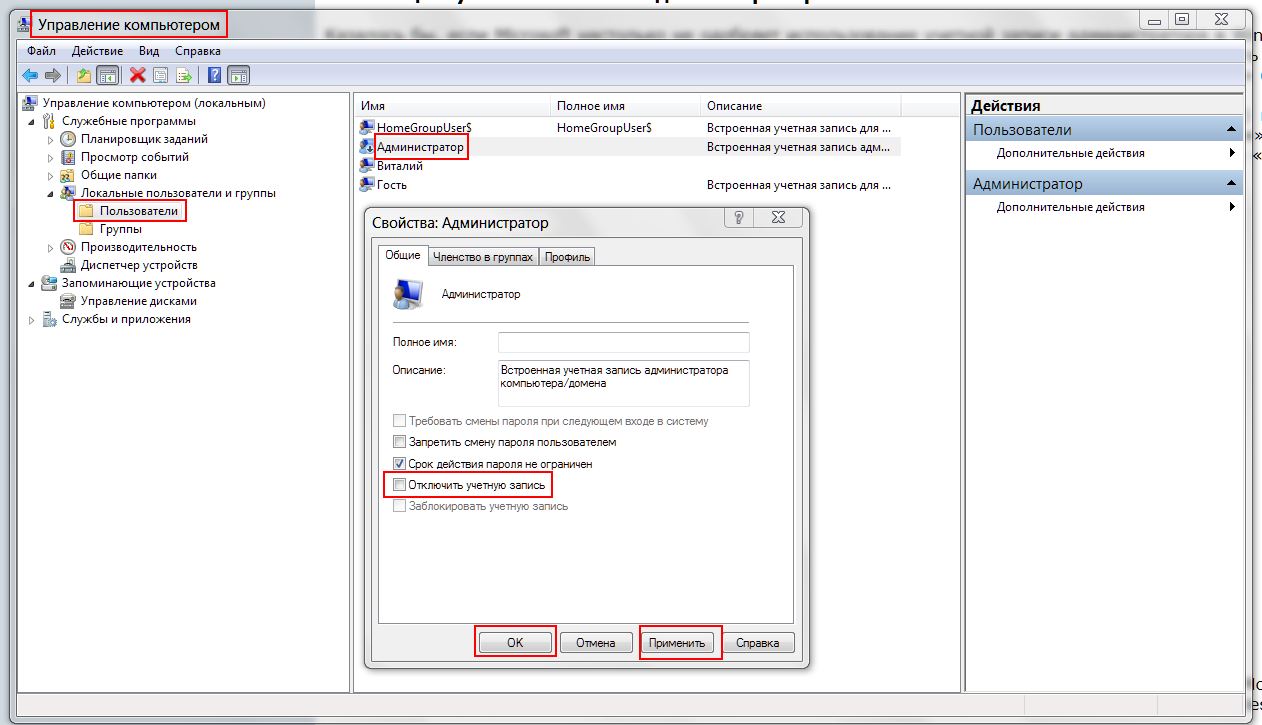This screenshot has width=1262, height=725.
Task: Uncheck Срок действия пароля не ограничен
Action: (400, 464)
